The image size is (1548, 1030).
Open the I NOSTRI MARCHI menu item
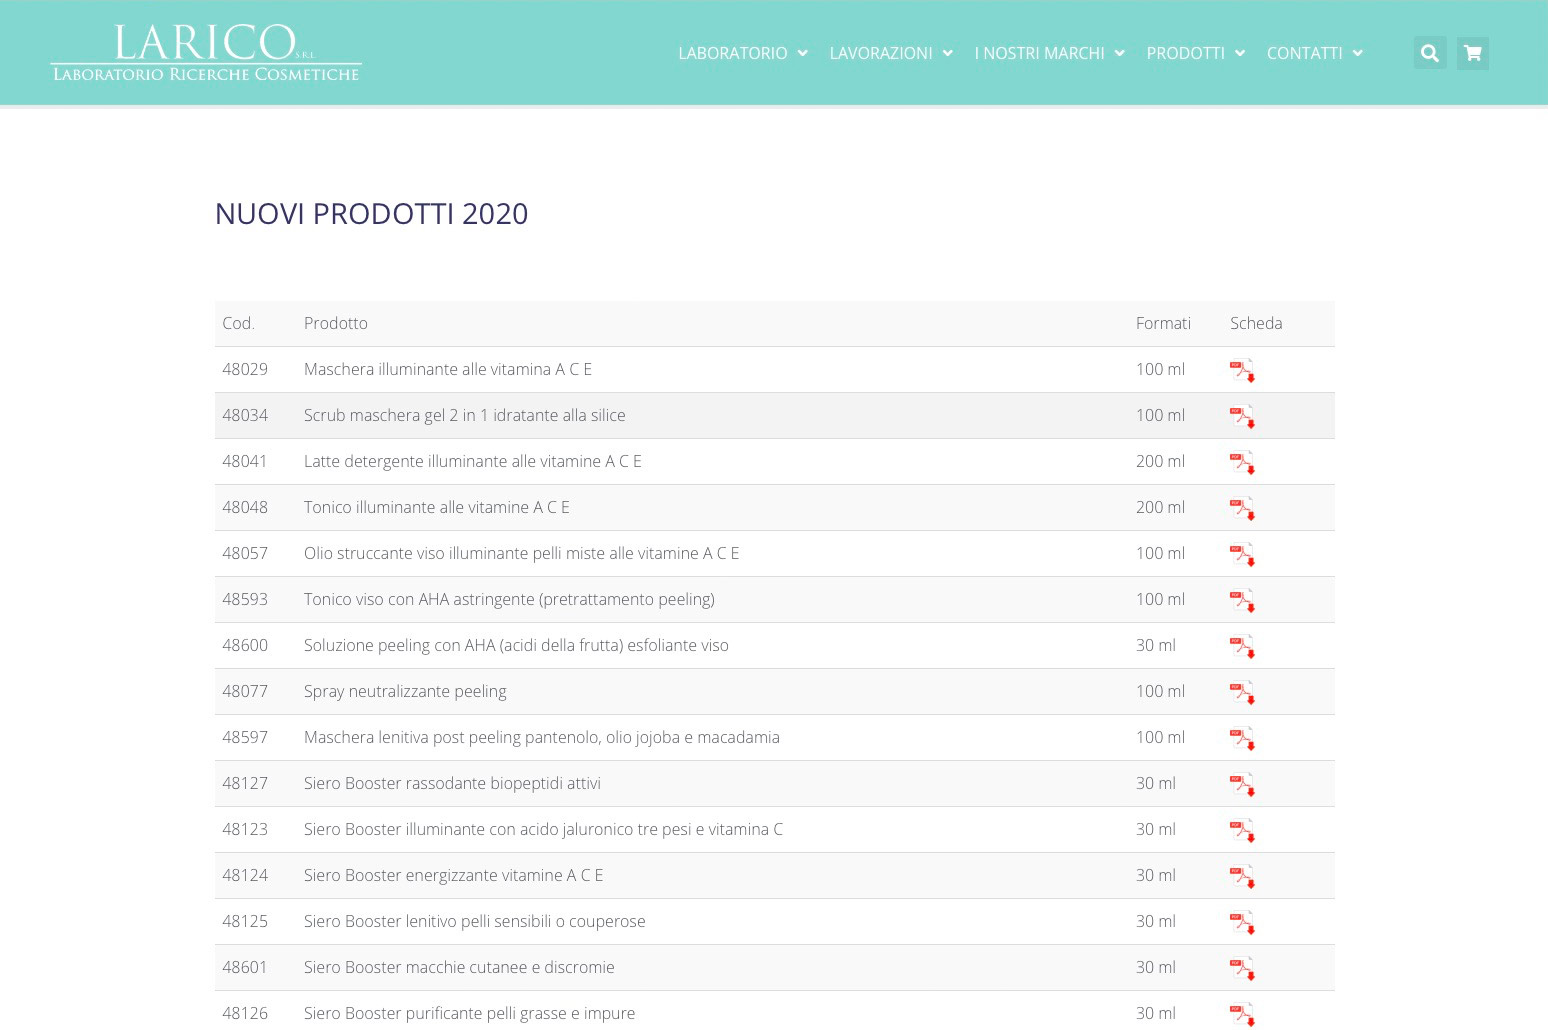[1039, 53]
